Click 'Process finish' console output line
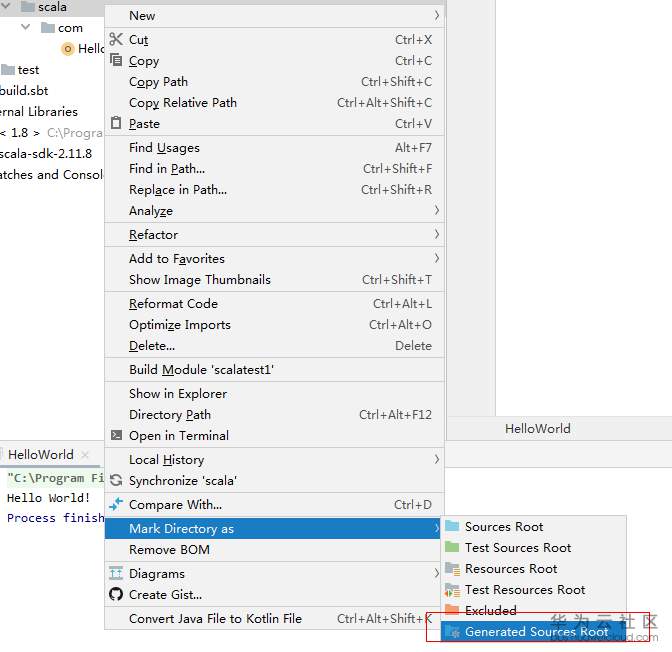 click(56, 518)
